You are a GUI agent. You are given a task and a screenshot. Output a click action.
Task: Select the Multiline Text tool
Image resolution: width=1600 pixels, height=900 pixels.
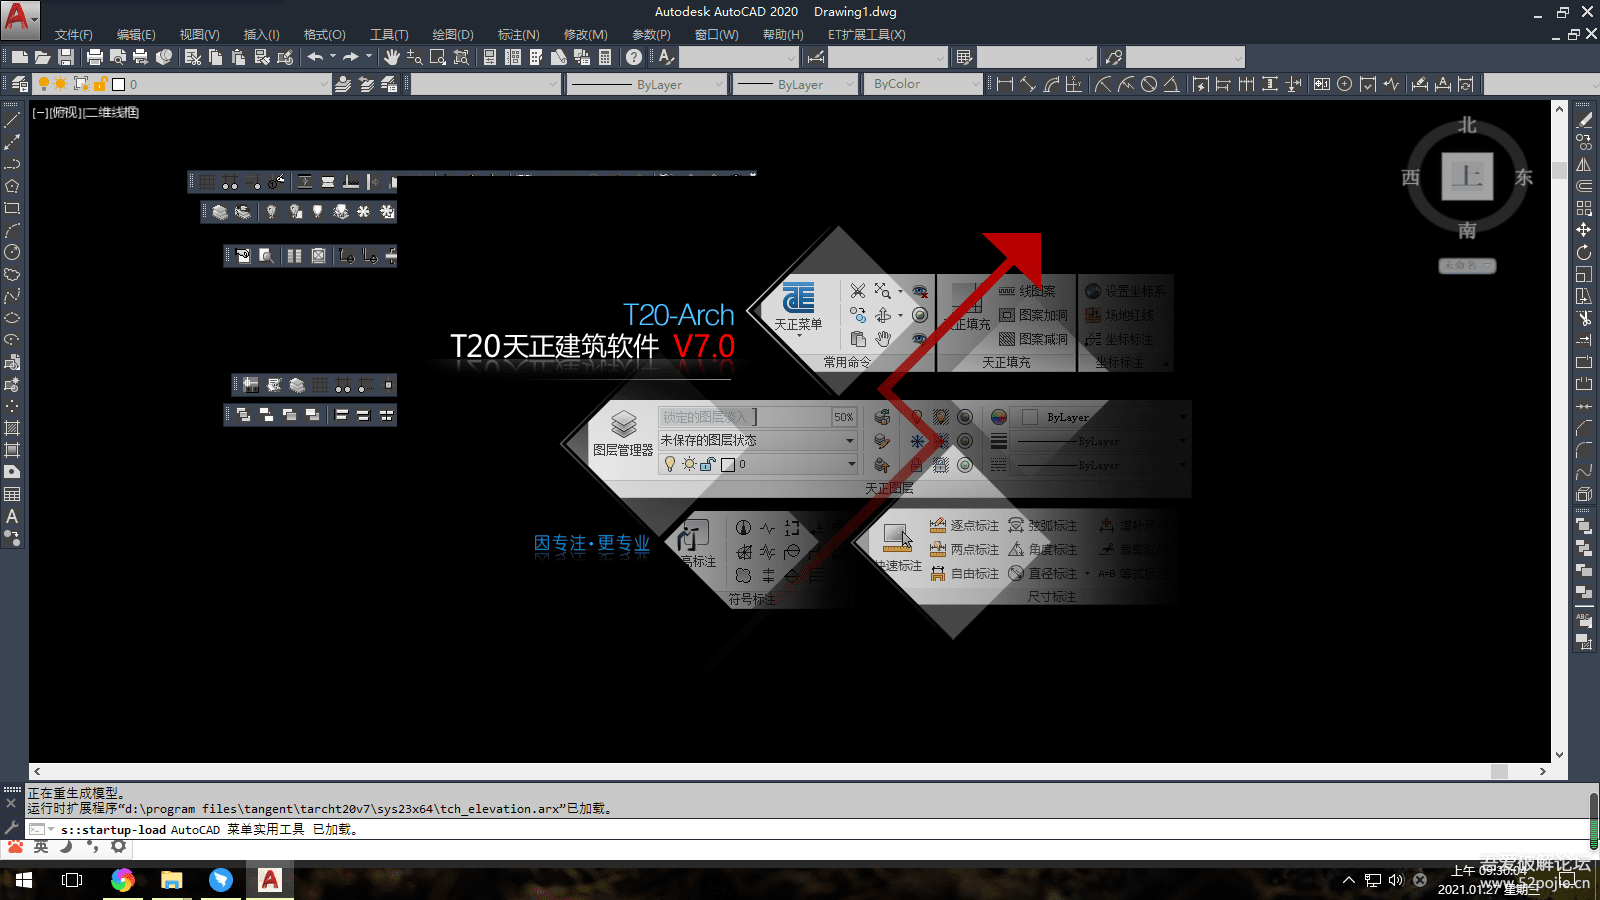12,516
